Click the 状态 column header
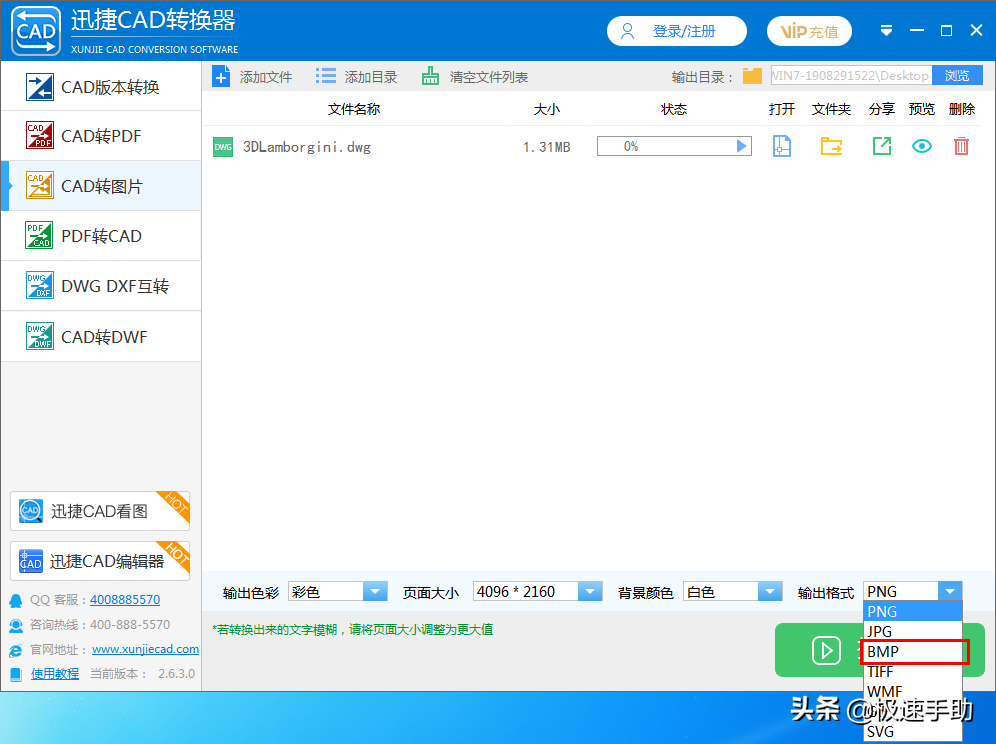996x744 pixels. point(674,109)
